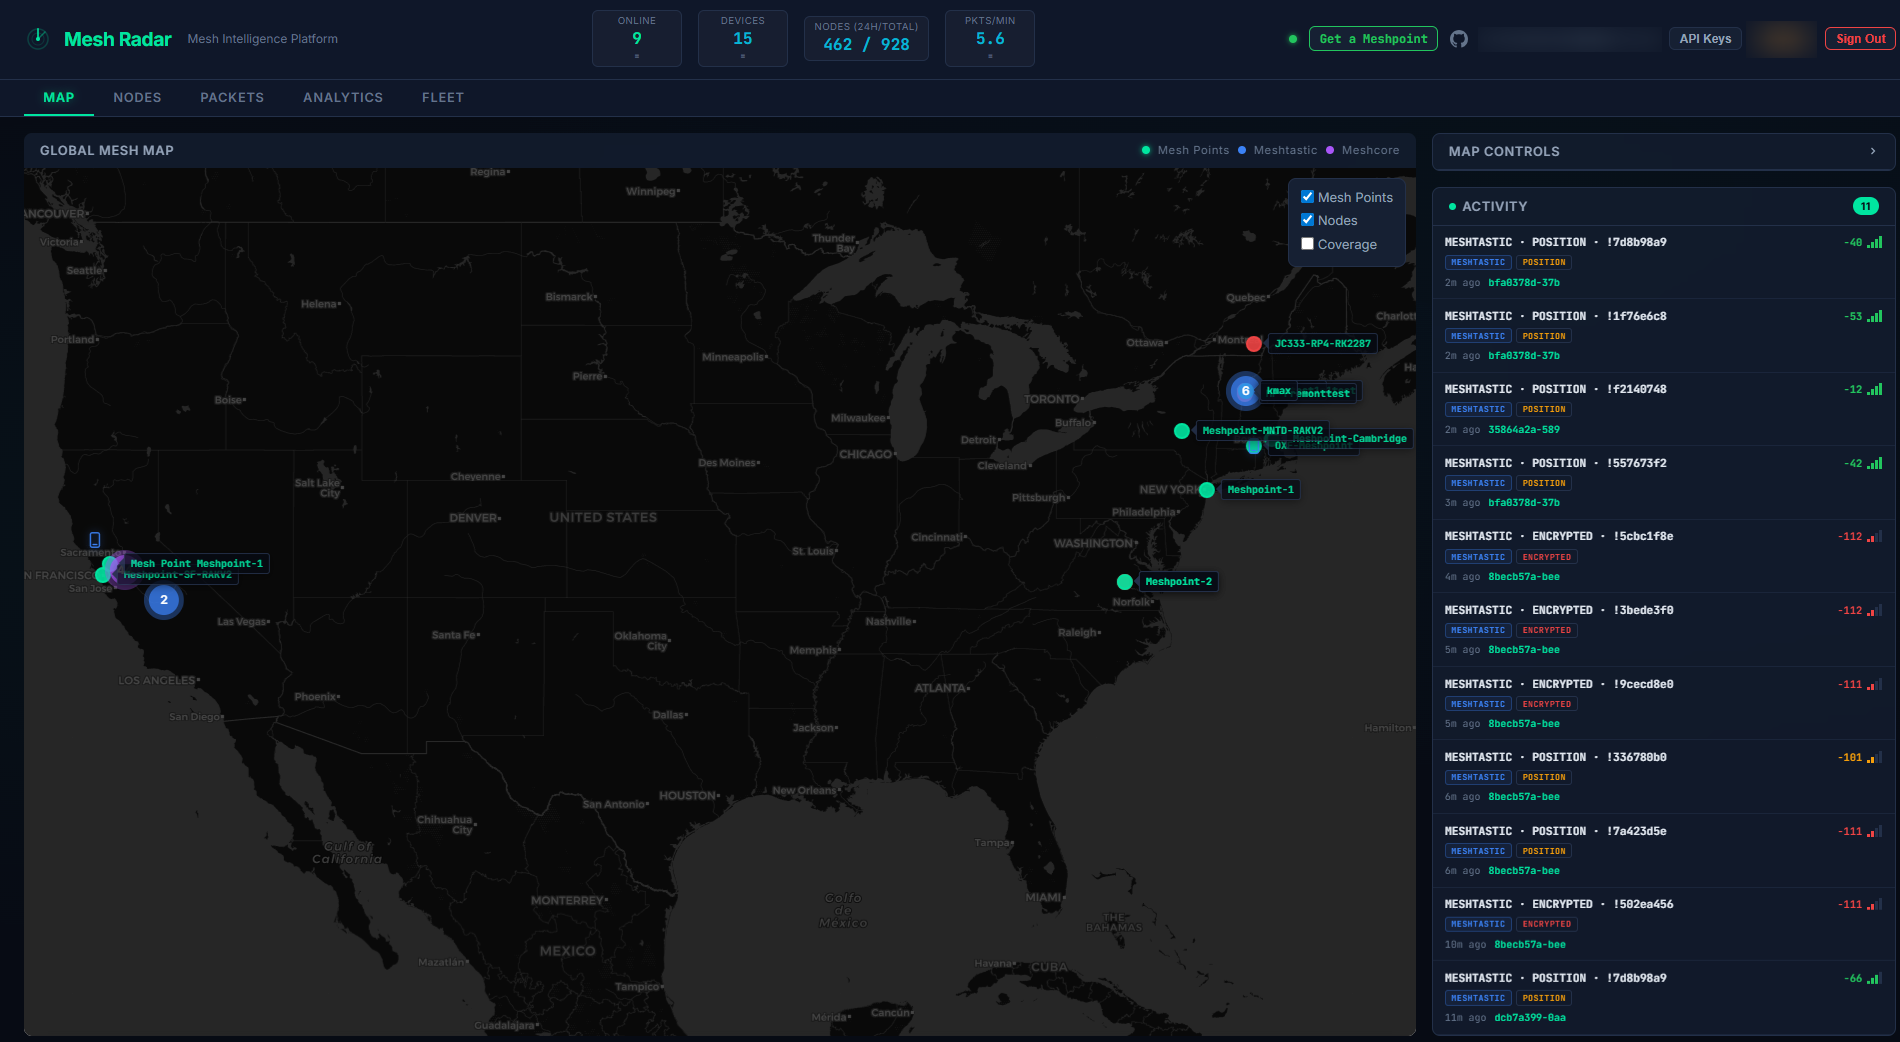This screenshot has width=1900, height=1042.
Task: Click the Mesh Radar radar logo icon
Action: click(x=38, y=38)
